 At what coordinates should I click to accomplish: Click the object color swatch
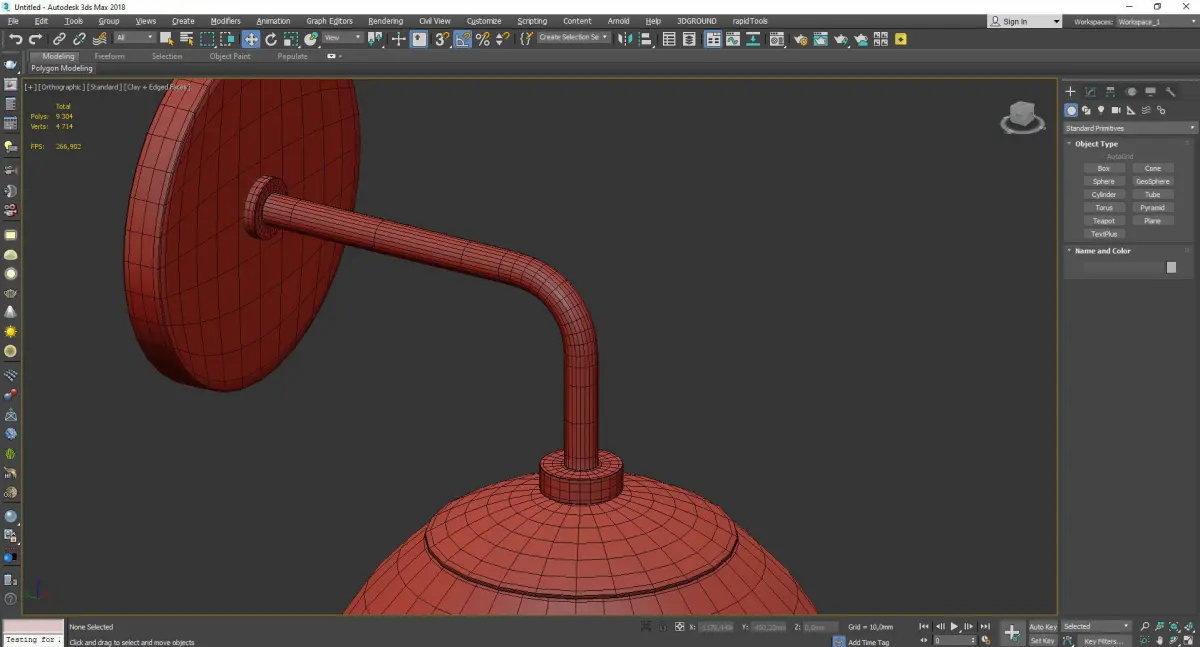(x=1171, y=267)
